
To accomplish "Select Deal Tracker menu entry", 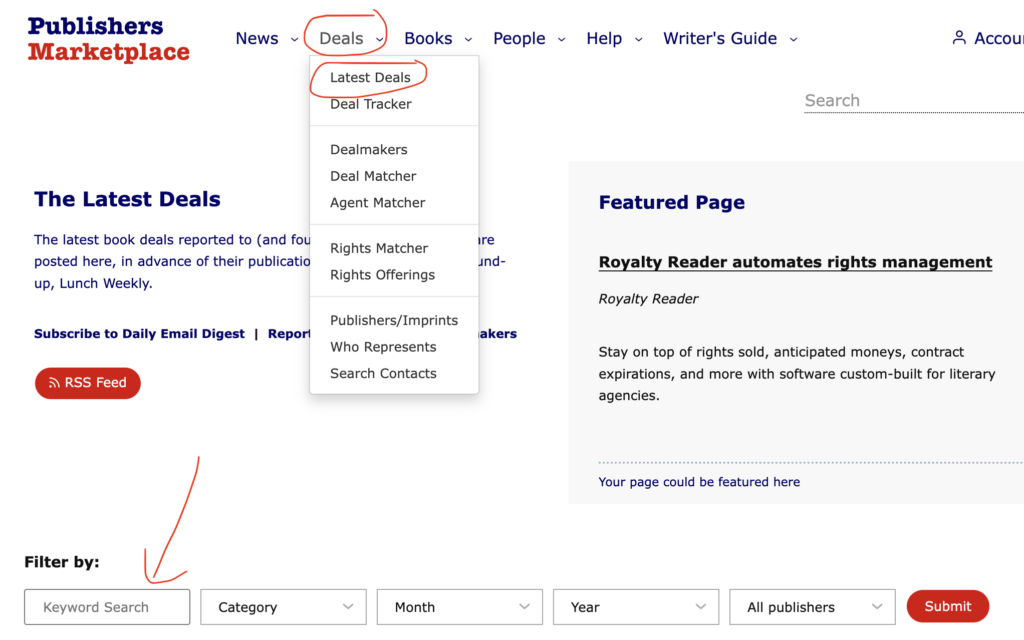I will tap(368, 104).
